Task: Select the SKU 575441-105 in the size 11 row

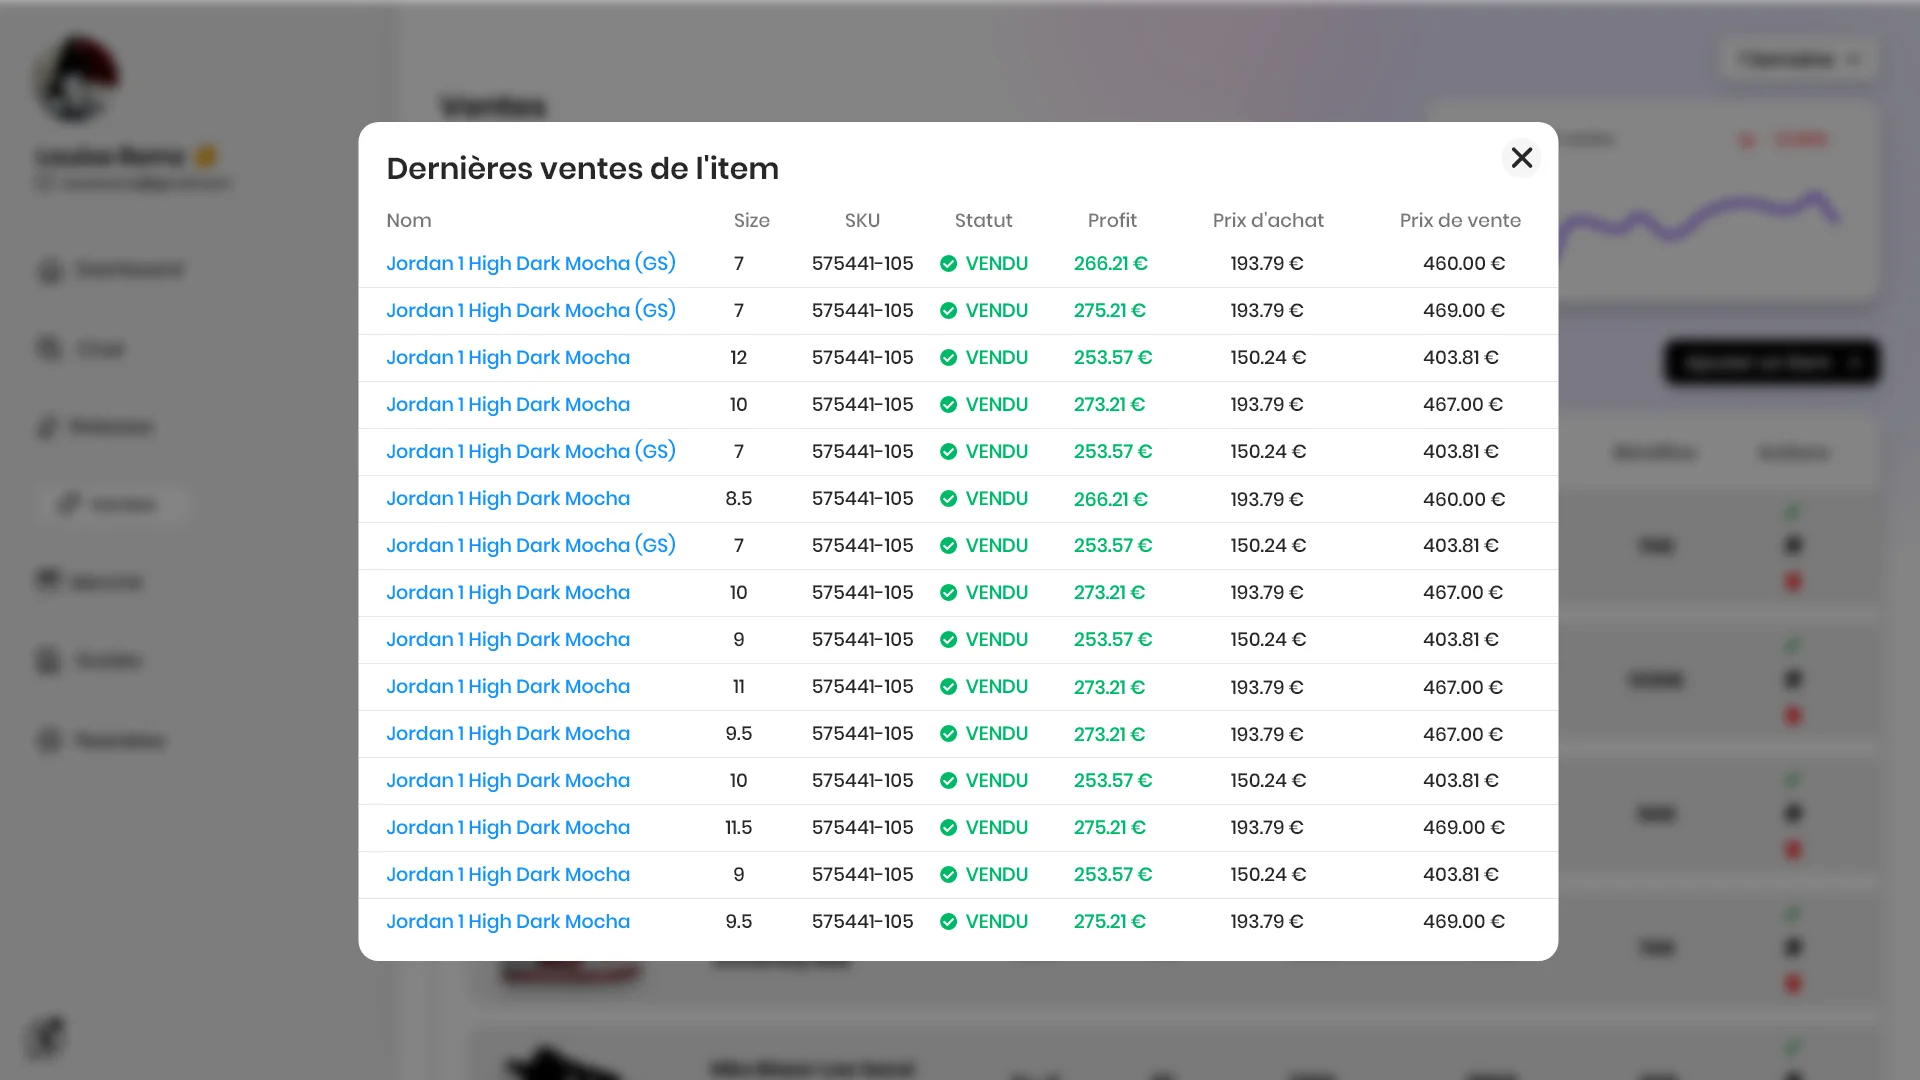Action: click(862, 687)
